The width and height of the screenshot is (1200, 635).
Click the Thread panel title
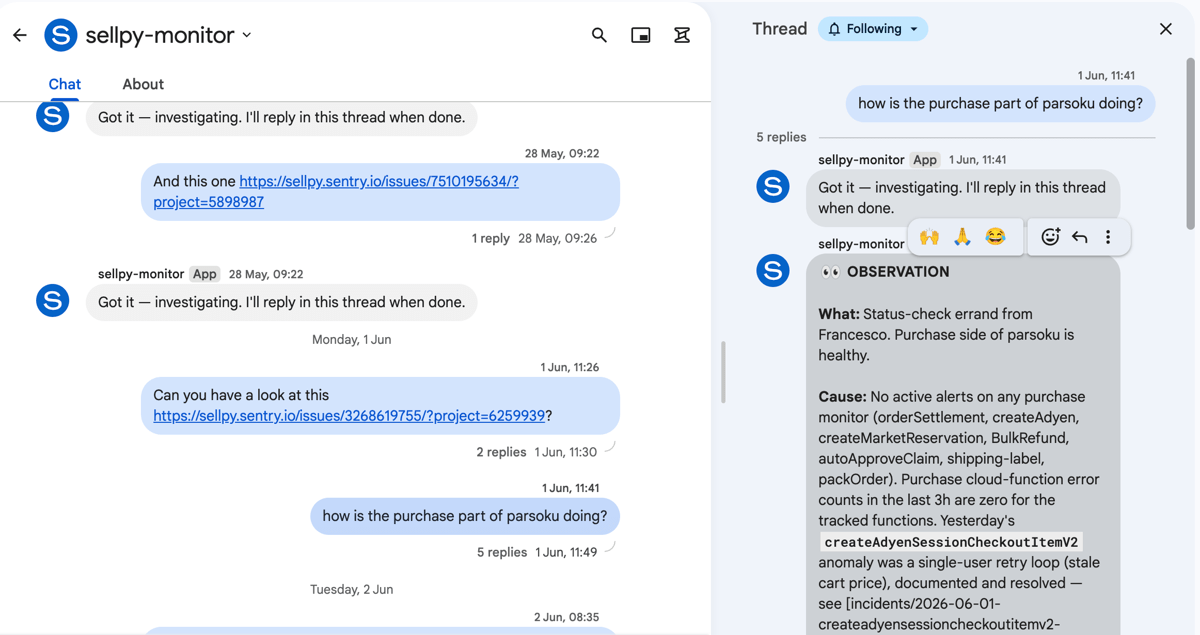(x=779, y=29)
